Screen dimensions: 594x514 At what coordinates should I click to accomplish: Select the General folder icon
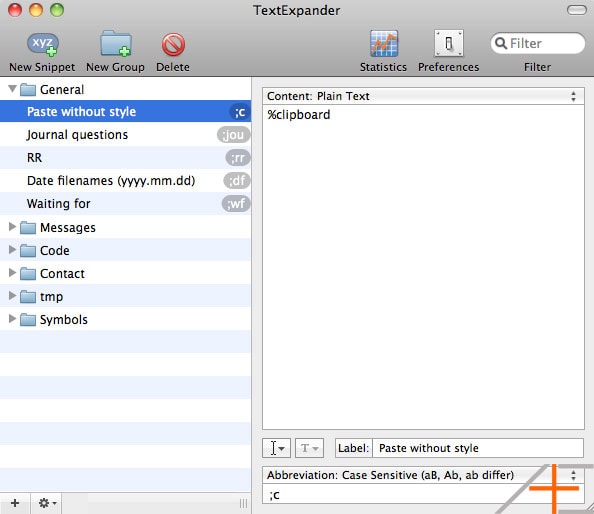28,90
